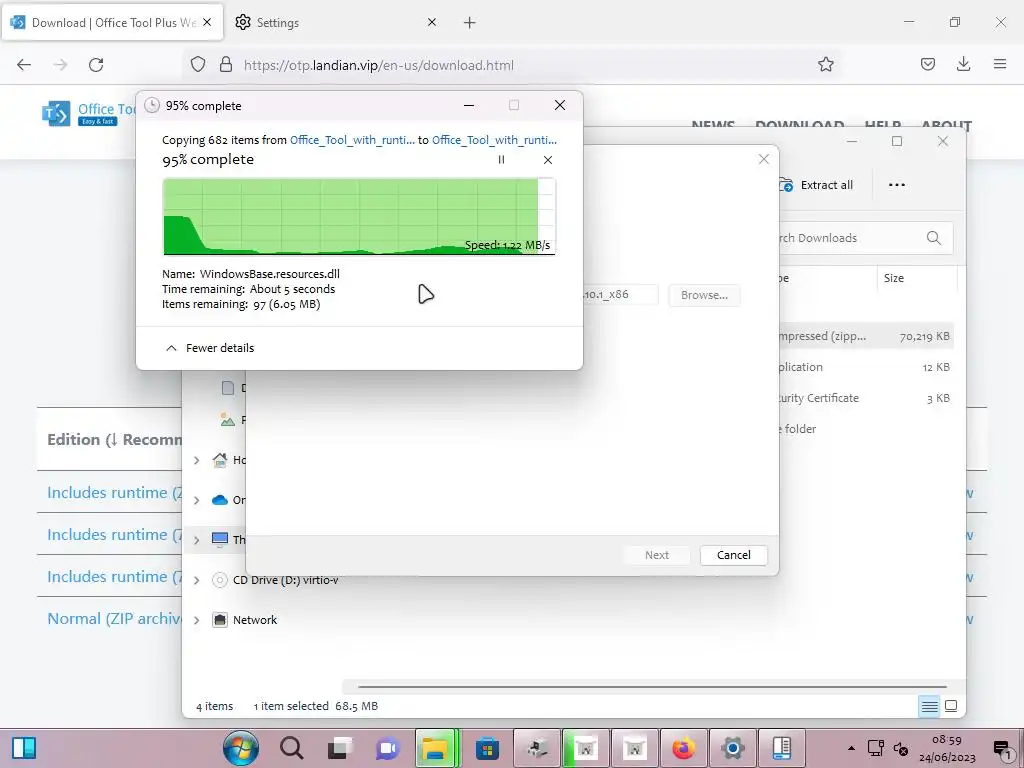Image resolution: width=1024 pixels, height=768 pixels.
Task: Open the destination Office_Tool_with_runti... folder link
Action: click(494, 140)
